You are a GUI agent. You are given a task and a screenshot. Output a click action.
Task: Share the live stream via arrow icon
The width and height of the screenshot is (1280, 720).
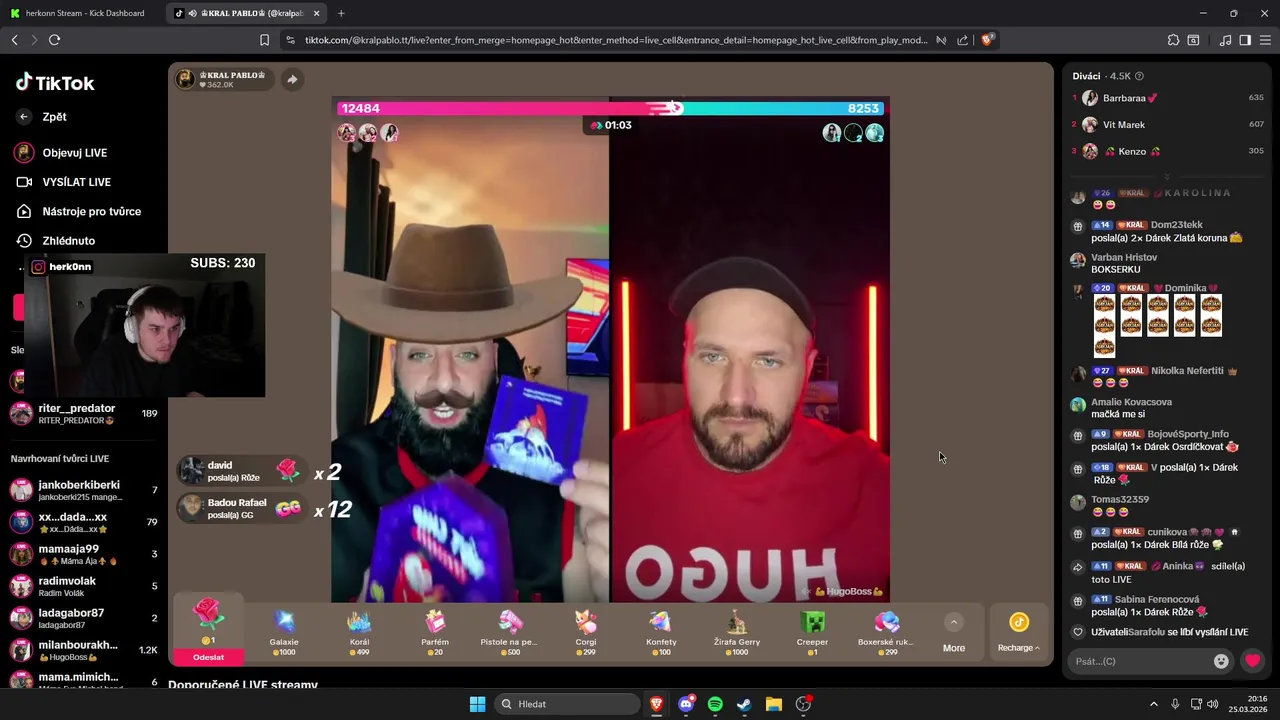[292, 79]
